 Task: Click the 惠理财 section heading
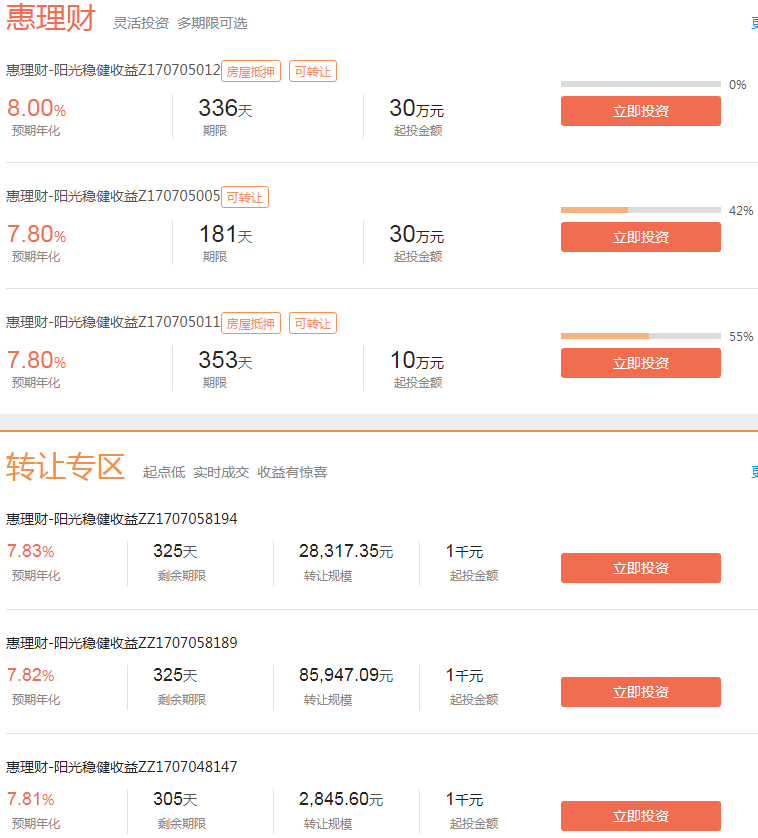pos(51,17)
